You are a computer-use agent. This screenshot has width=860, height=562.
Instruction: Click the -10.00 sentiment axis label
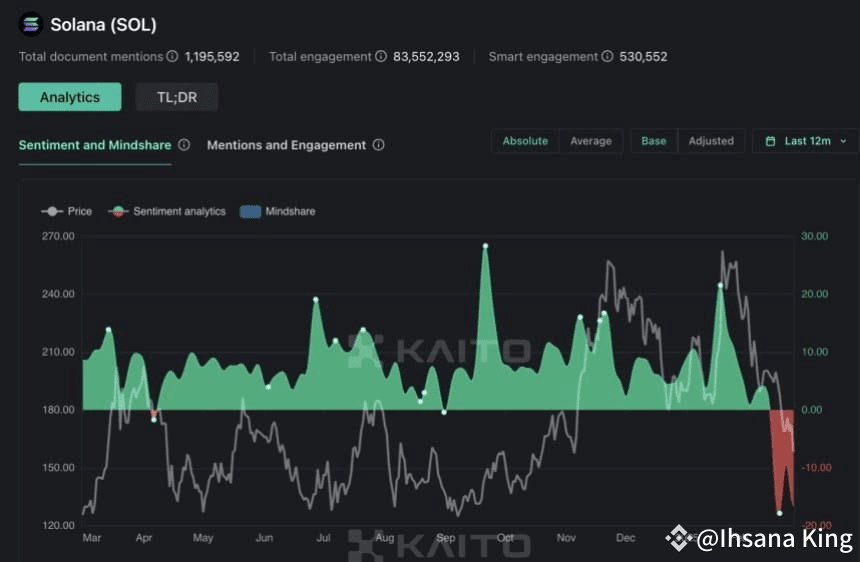816,468
